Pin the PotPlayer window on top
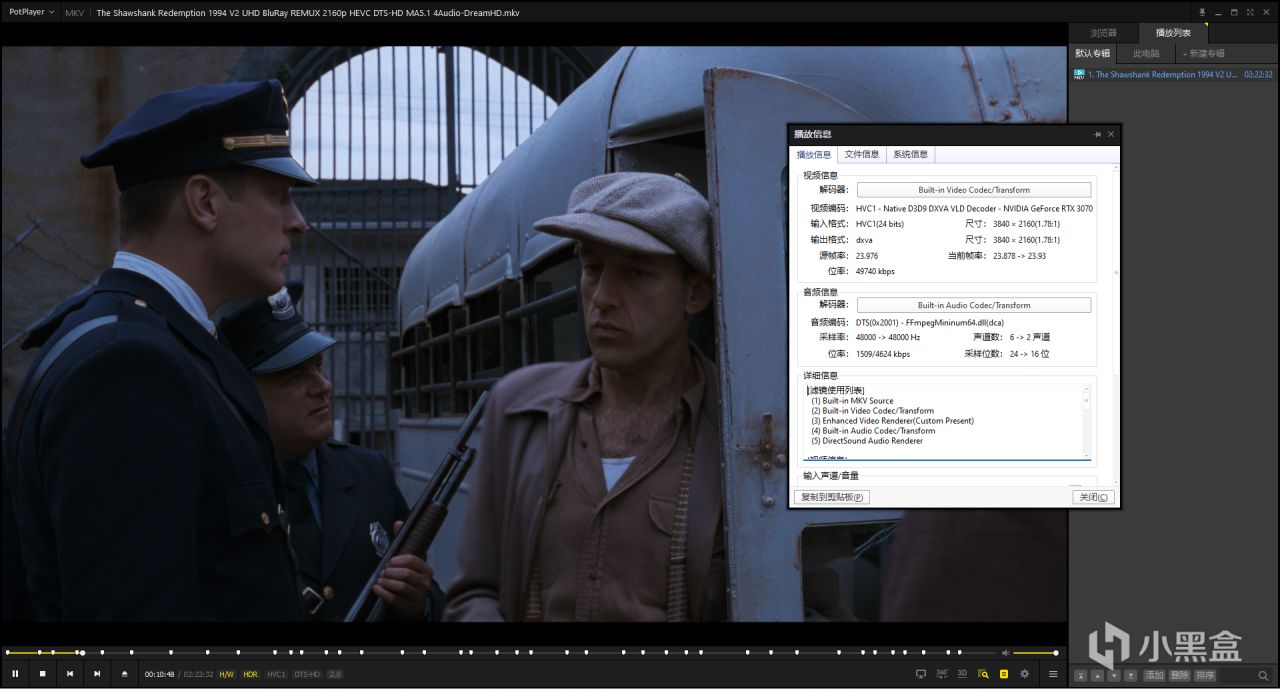This screenshot has height=689, width=1280. point(1202,13)
